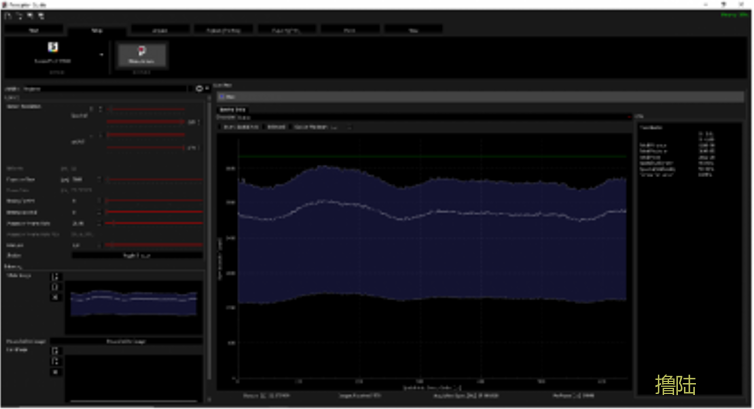Adjust the bottom red slider above the black selector bar
754x409 pixels.
(x=154, y=245)
